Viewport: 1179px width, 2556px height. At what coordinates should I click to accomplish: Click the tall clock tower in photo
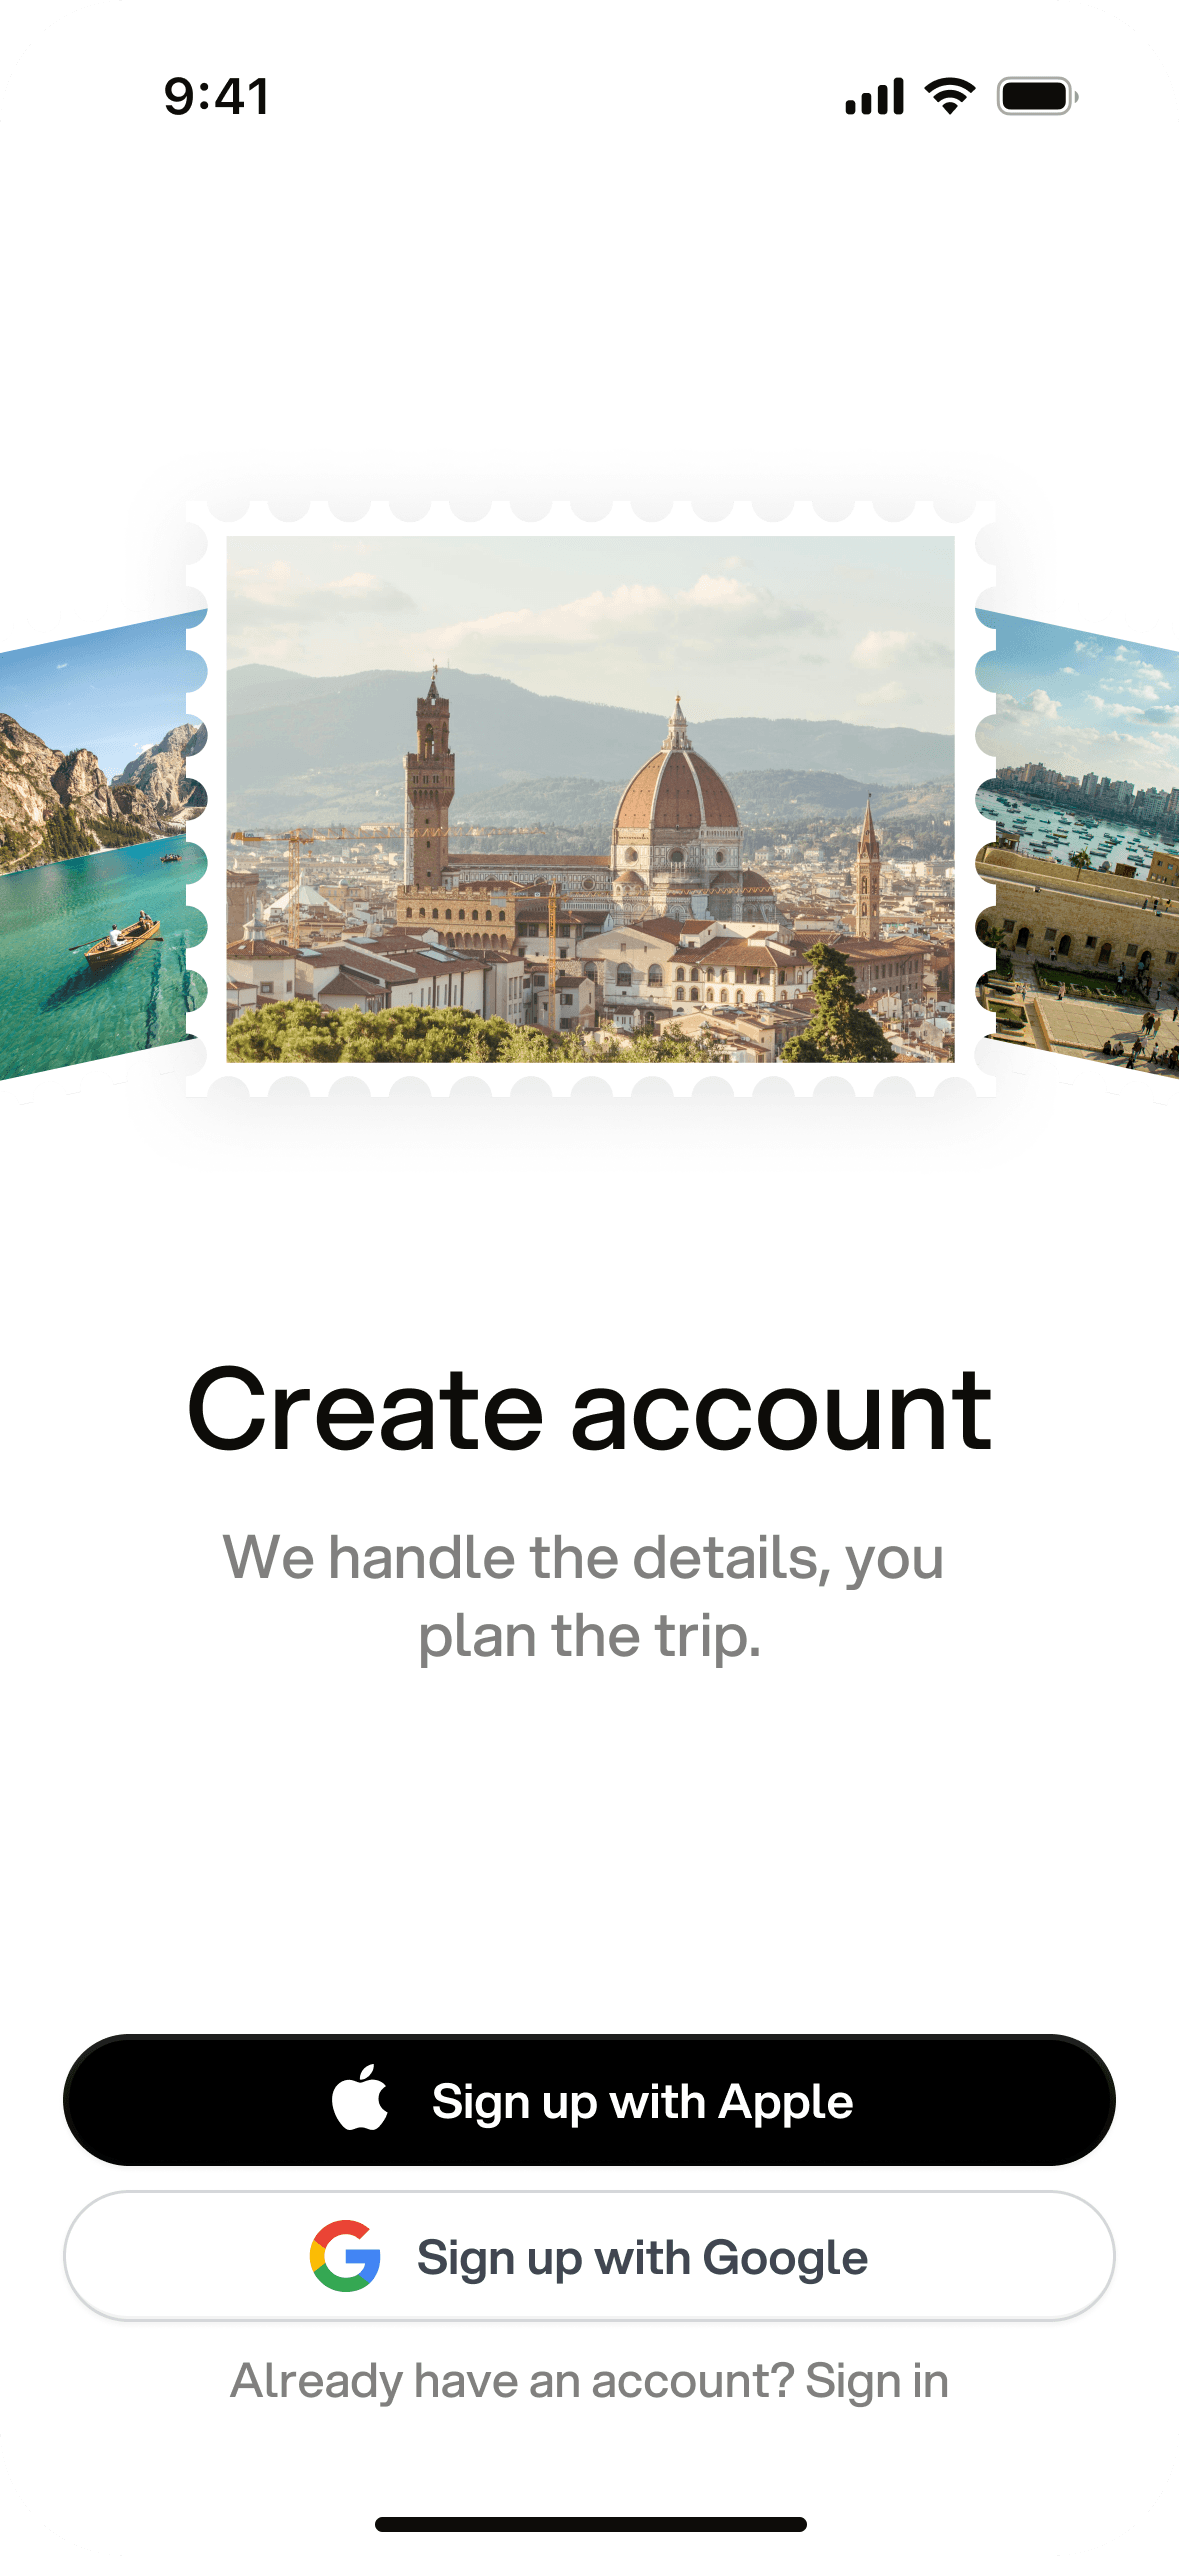click(x=431, y=780)
